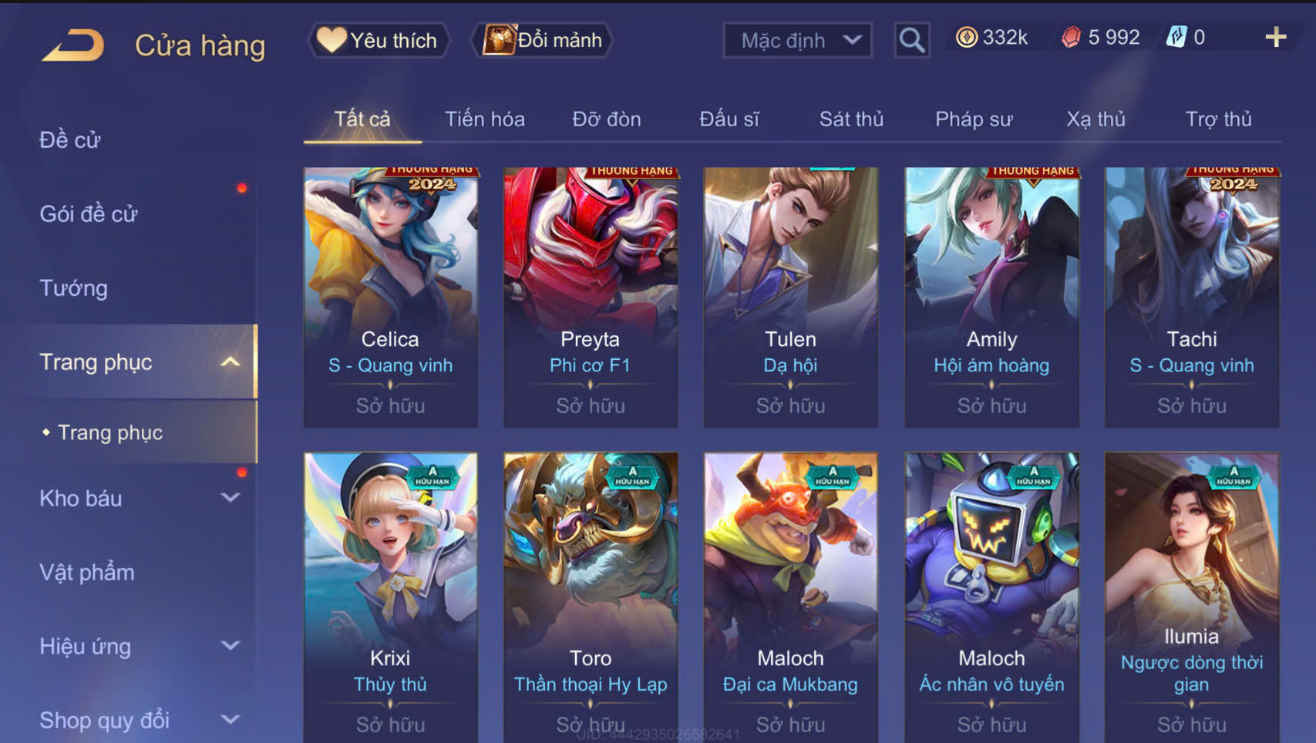Select the Tiến hóa tab
1316x743 pixels.
tap(485, 119)
